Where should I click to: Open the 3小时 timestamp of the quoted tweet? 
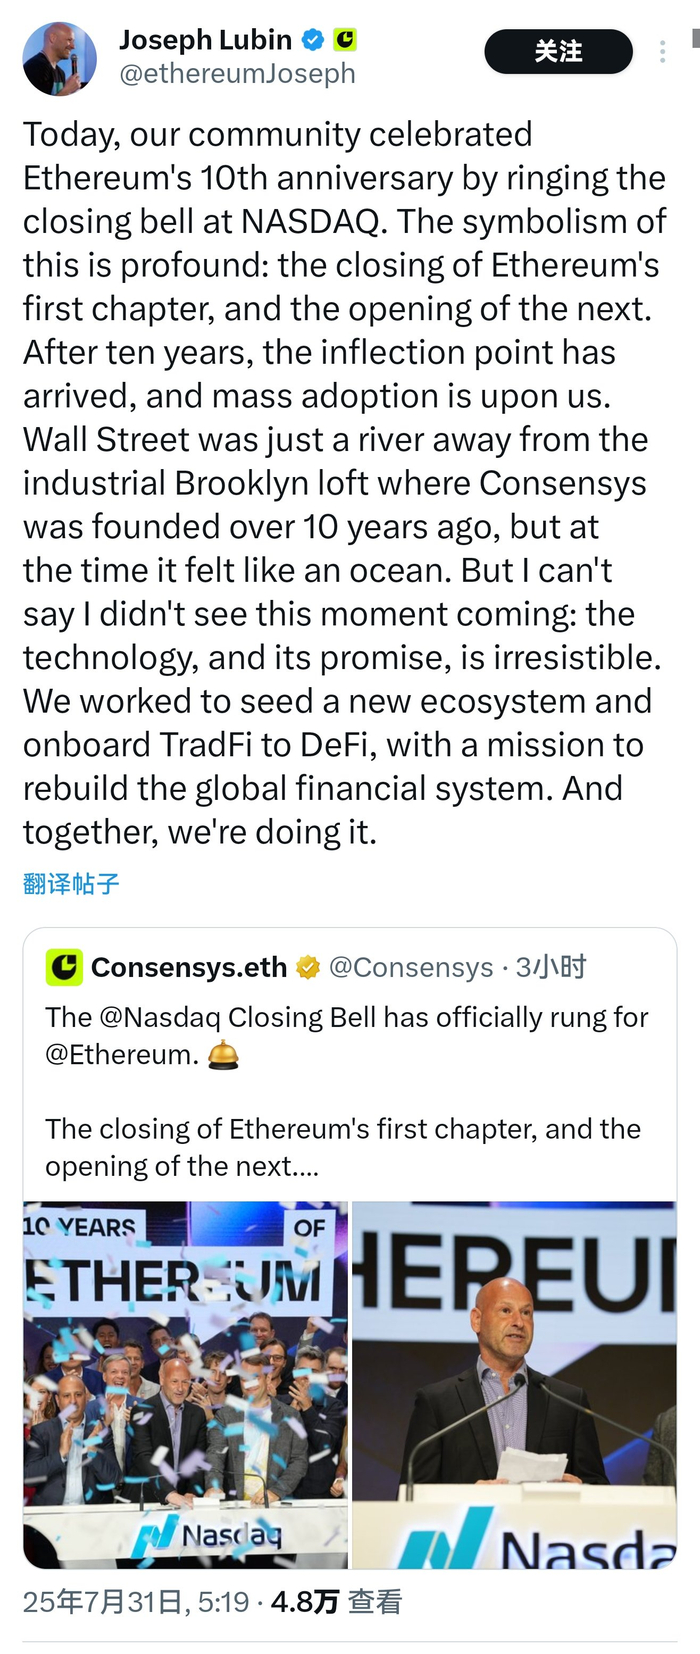pos(552,967)
